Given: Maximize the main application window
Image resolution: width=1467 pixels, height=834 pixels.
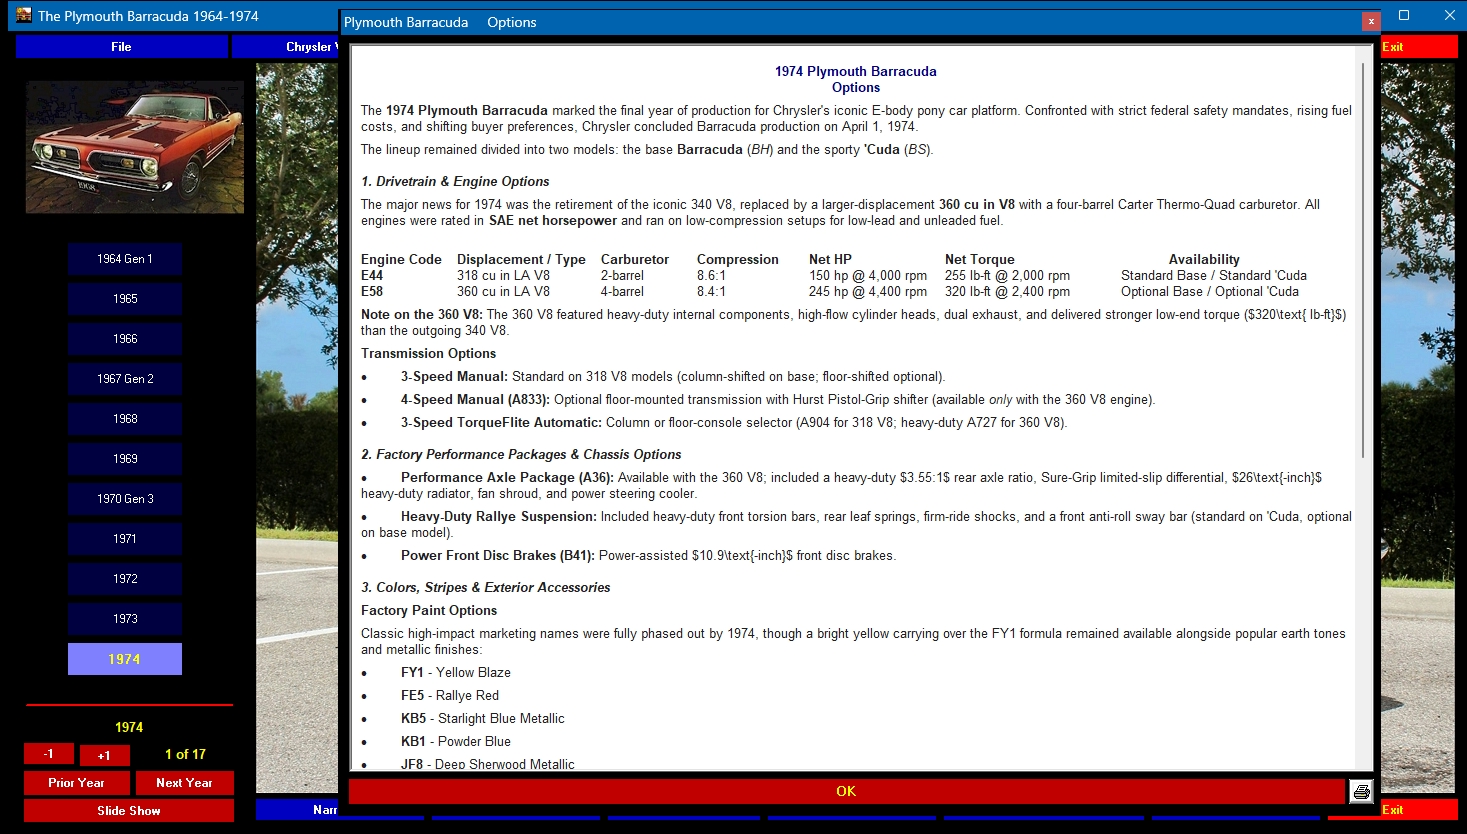Looking at the screenshot, I should tap(1404, 15).
